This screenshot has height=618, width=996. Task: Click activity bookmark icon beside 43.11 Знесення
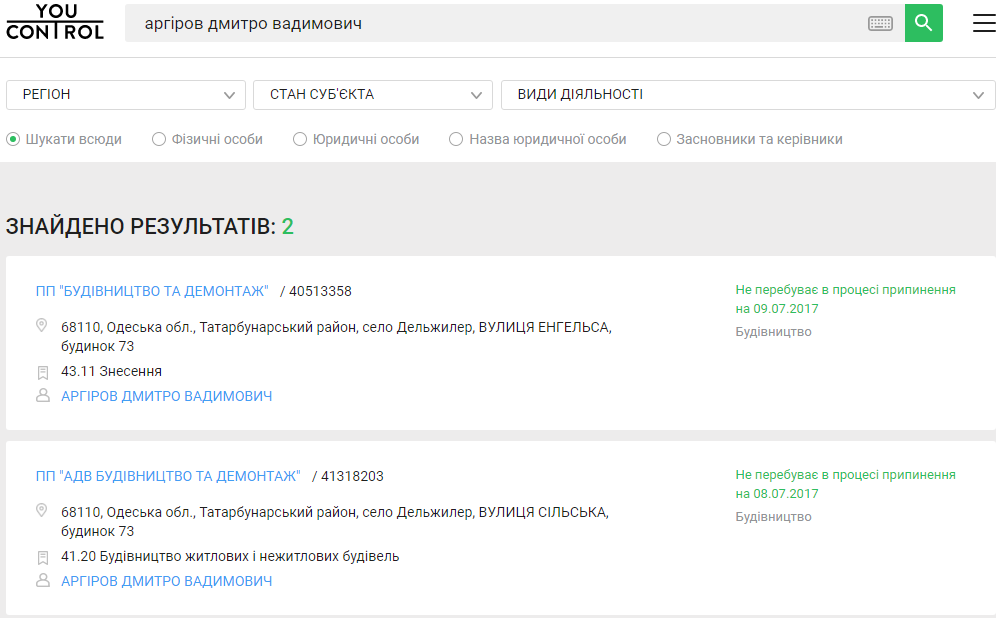coord(42,372)
